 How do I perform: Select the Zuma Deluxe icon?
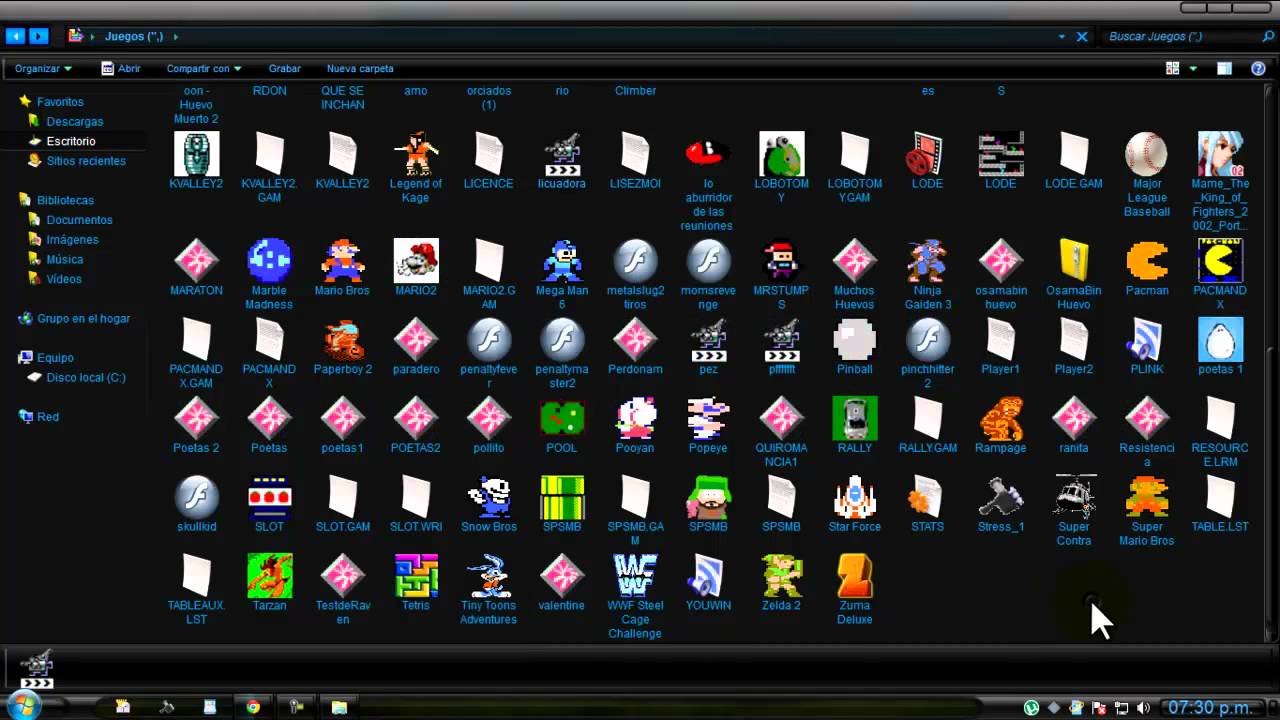click(854, 576)
